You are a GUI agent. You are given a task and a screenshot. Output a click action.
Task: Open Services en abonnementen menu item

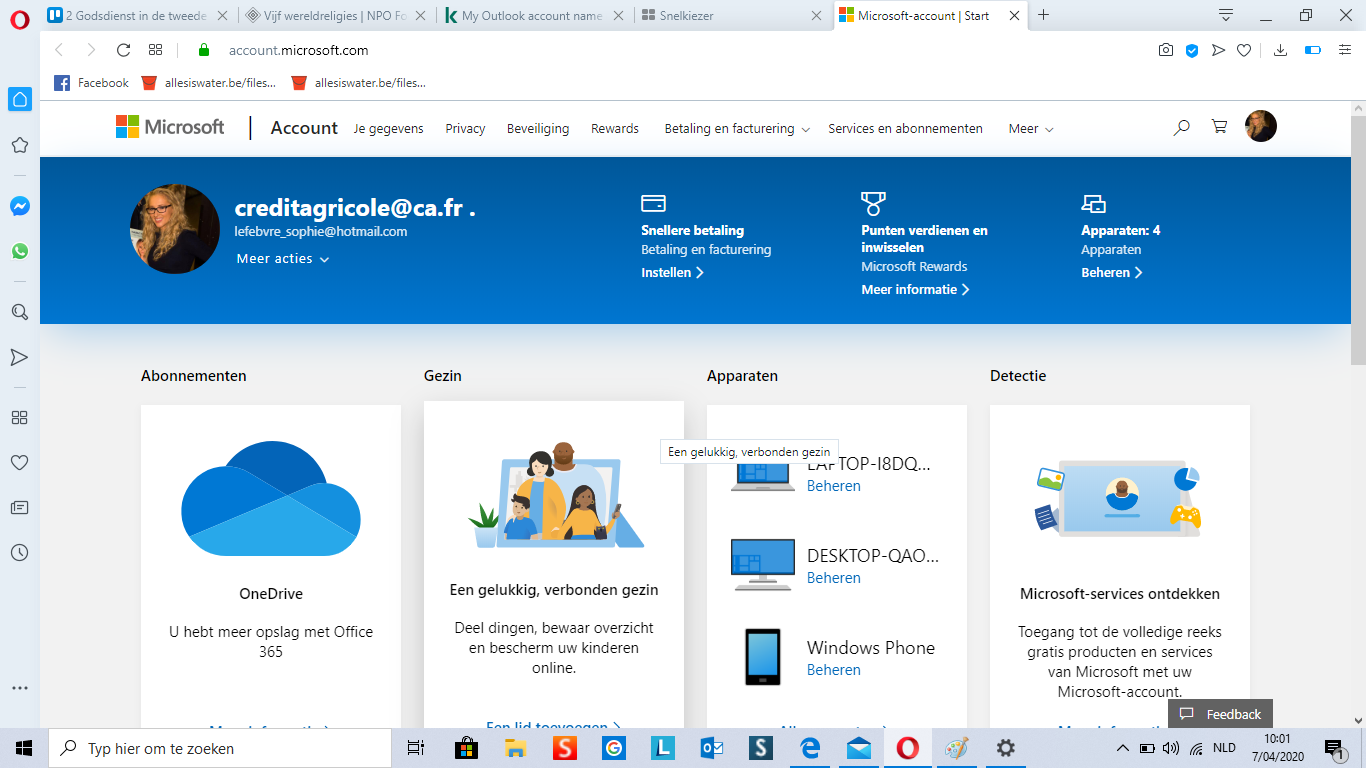pos(905,128)
